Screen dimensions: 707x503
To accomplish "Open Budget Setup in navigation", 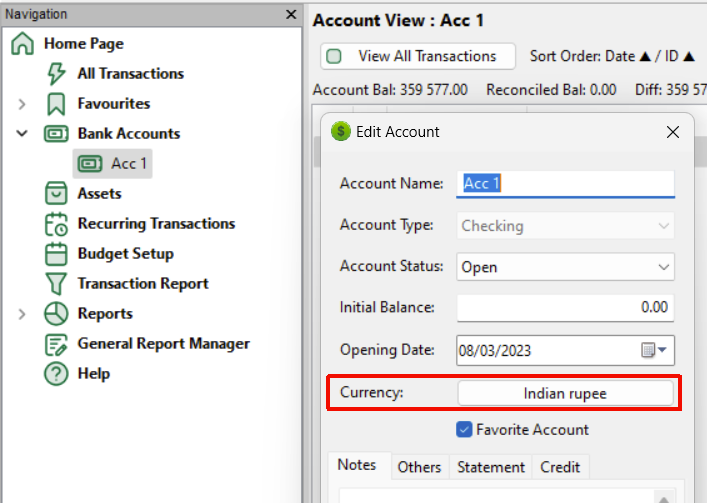I will click(126, 254).
